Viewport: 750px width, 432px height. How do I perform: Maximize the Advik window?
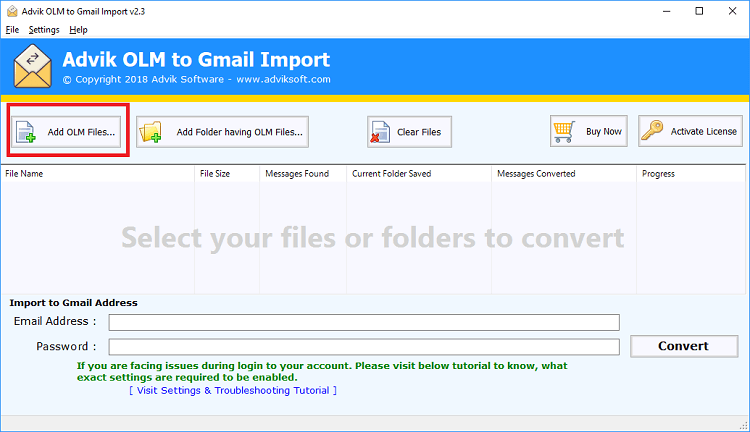[699, 11]
